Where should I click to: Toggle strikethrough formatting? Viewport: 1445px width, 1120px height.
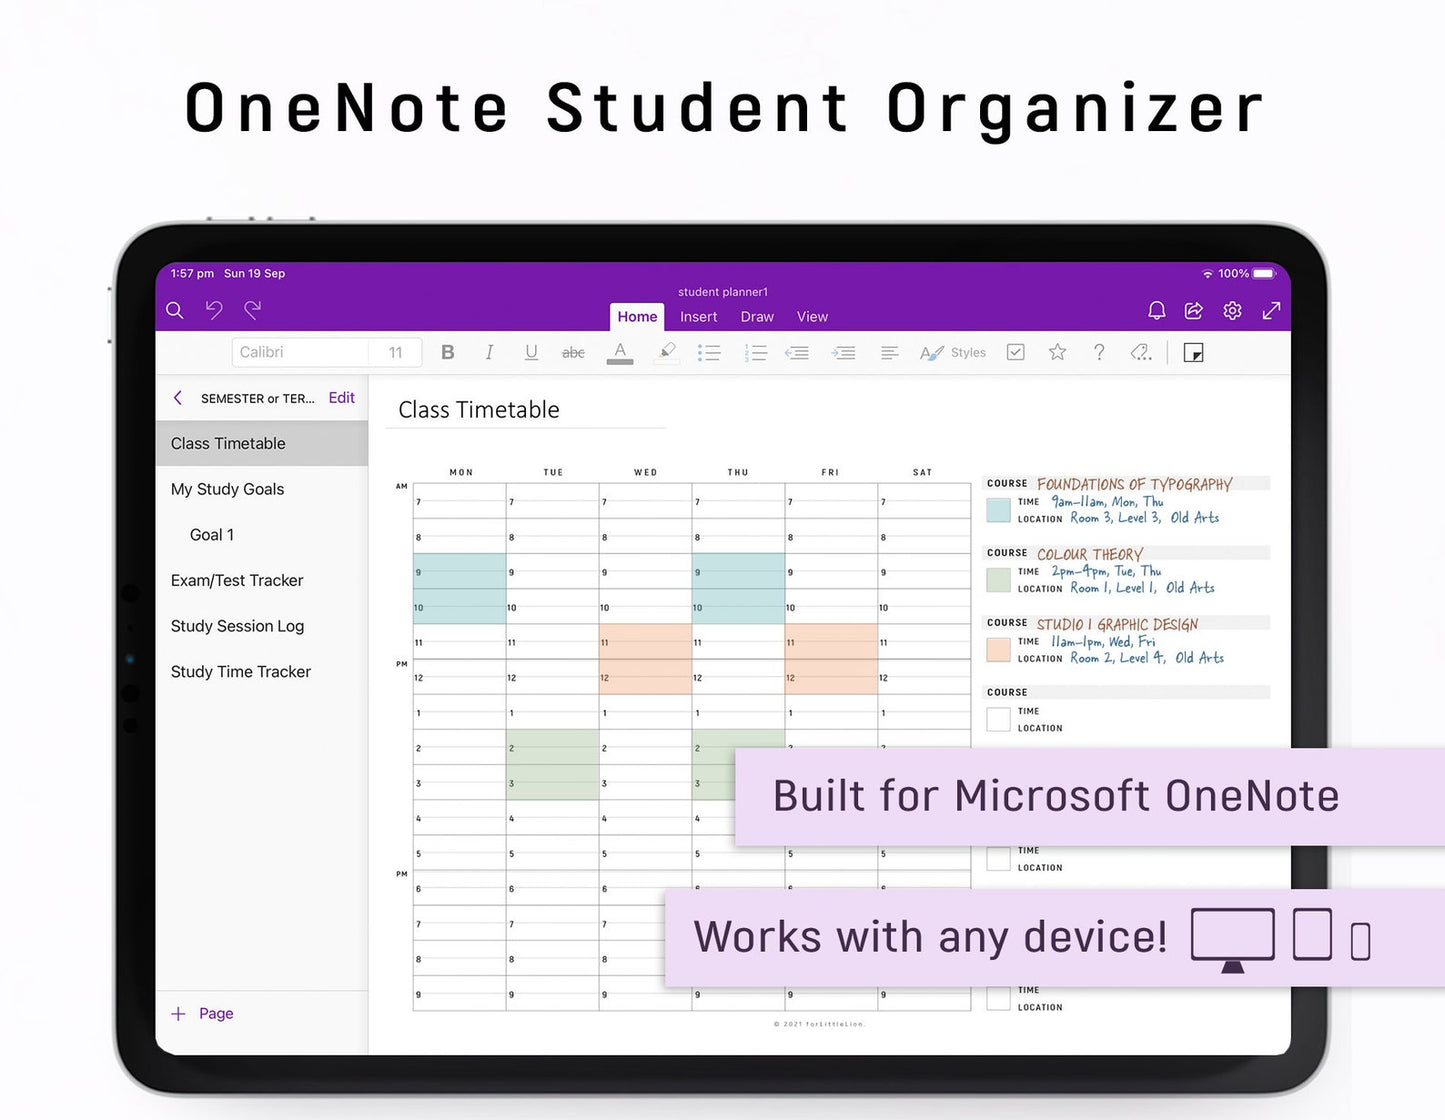pyautogui.click(x=573, y=352)
